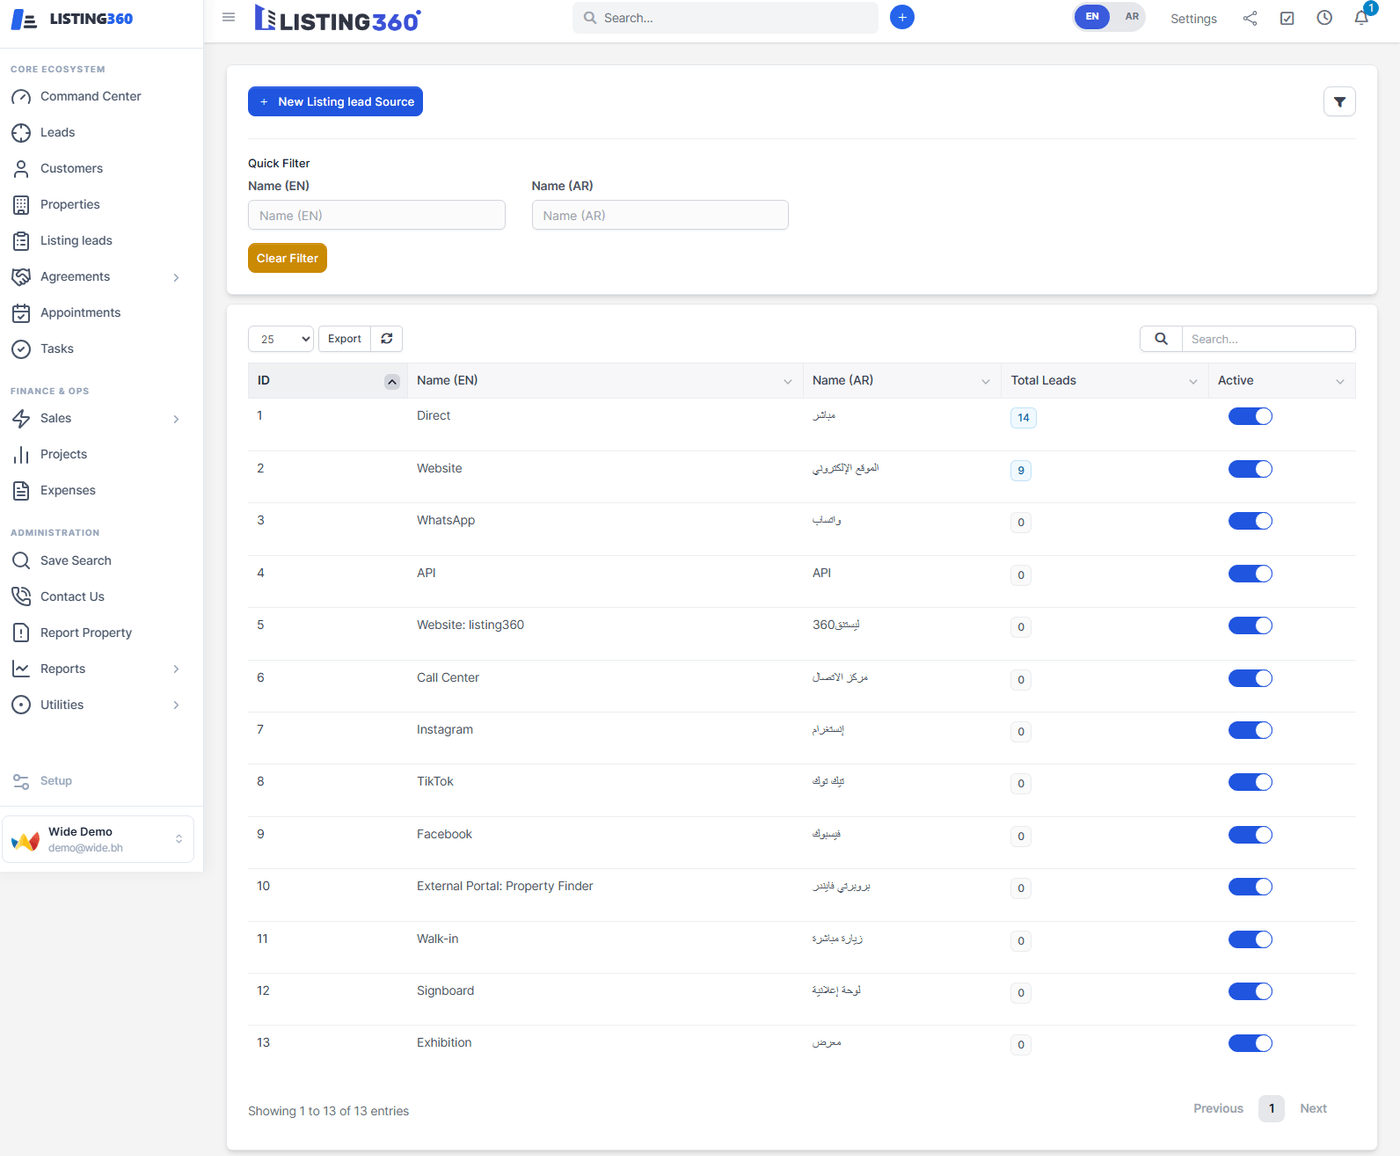
Task: Open Total Leads column dropdown arrow
Action: point(1193,382)
